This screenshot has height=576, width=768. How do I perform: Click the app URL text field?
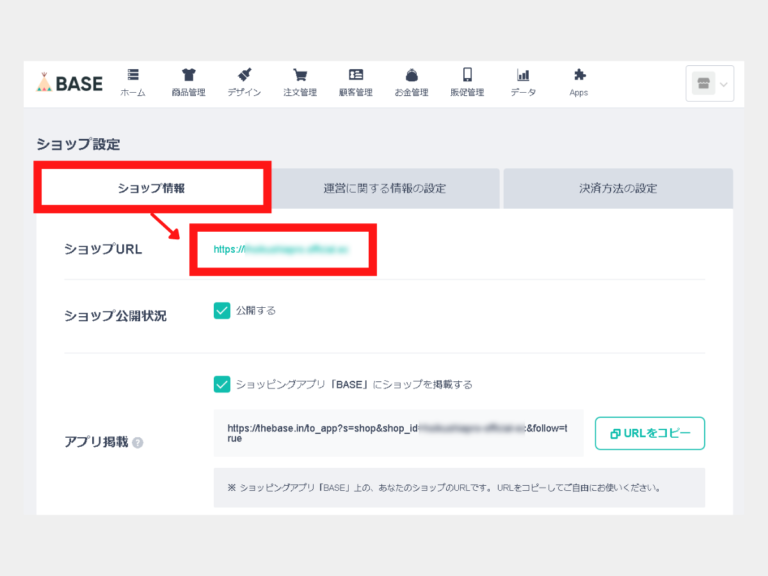(398, 433)
